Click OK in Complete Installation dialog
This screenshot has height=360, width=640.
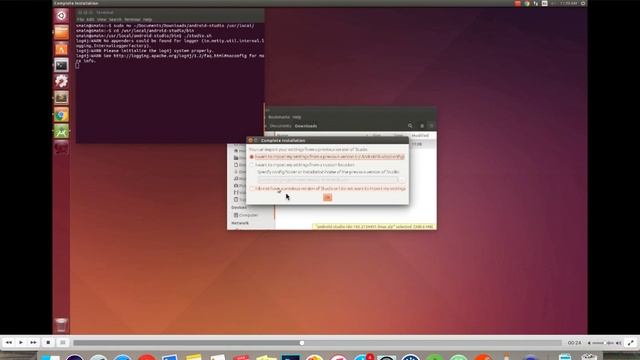327,198
